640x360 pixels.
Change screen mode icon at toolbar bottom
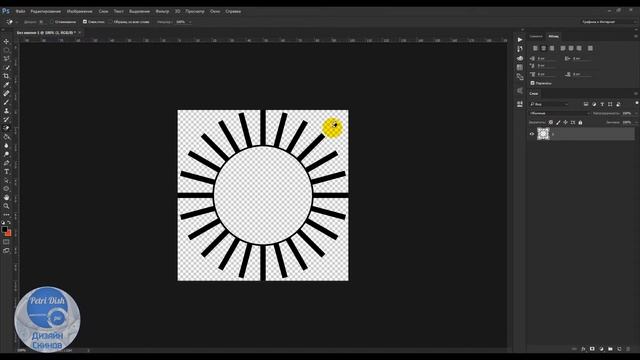(6, 250)
